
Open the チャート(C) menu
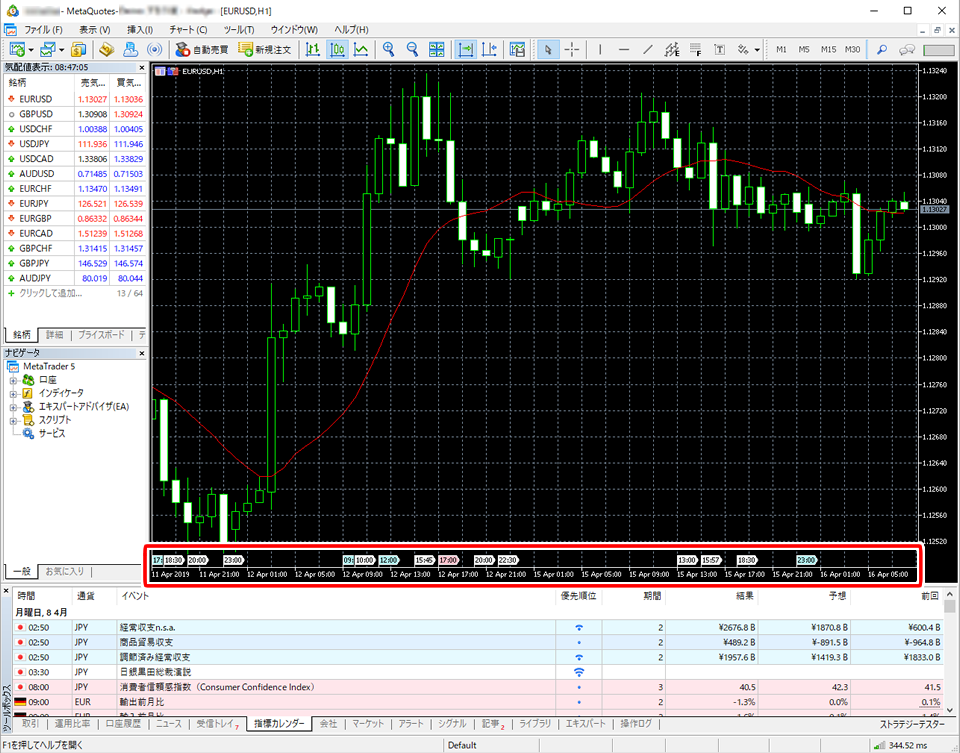188,29
